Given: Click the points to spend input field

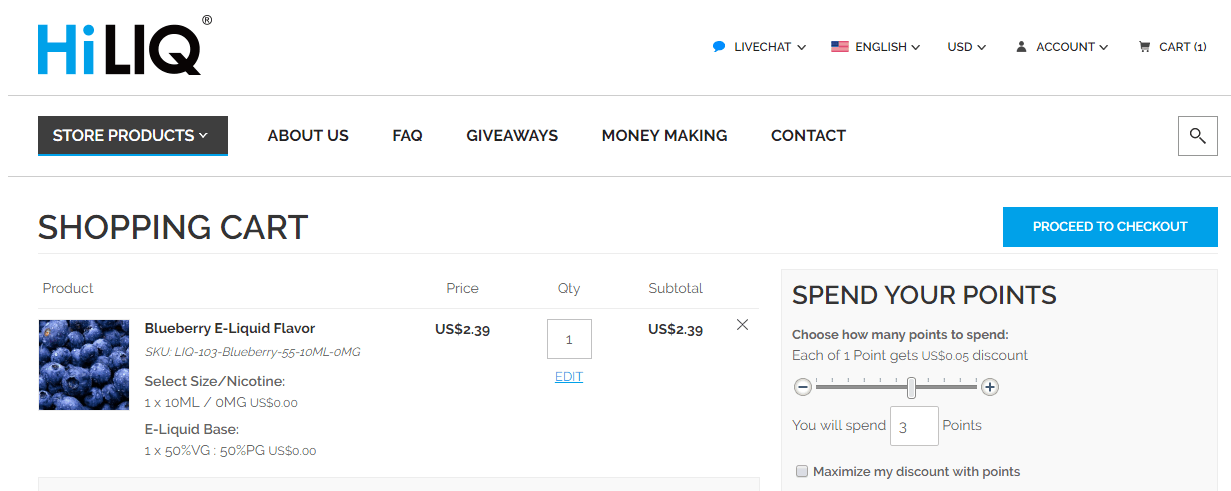Looking at the screenshot, I should [x=914, y=426].
